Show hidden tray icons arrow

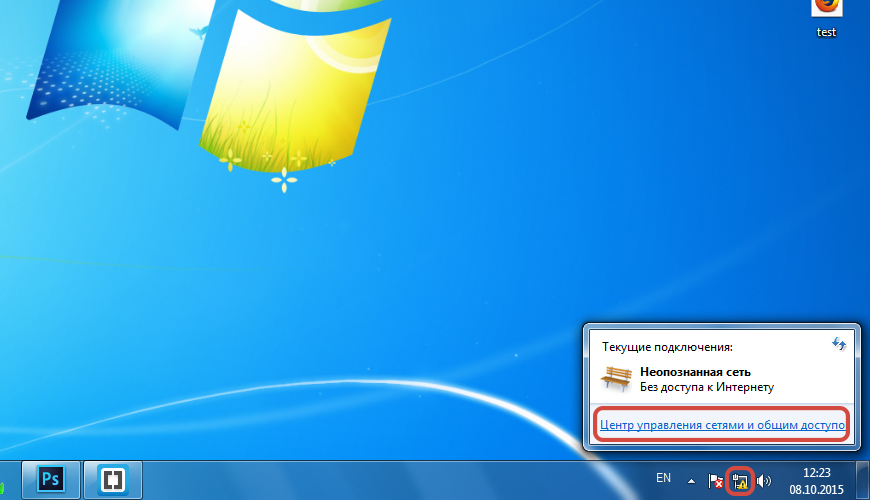click(691, 481)
